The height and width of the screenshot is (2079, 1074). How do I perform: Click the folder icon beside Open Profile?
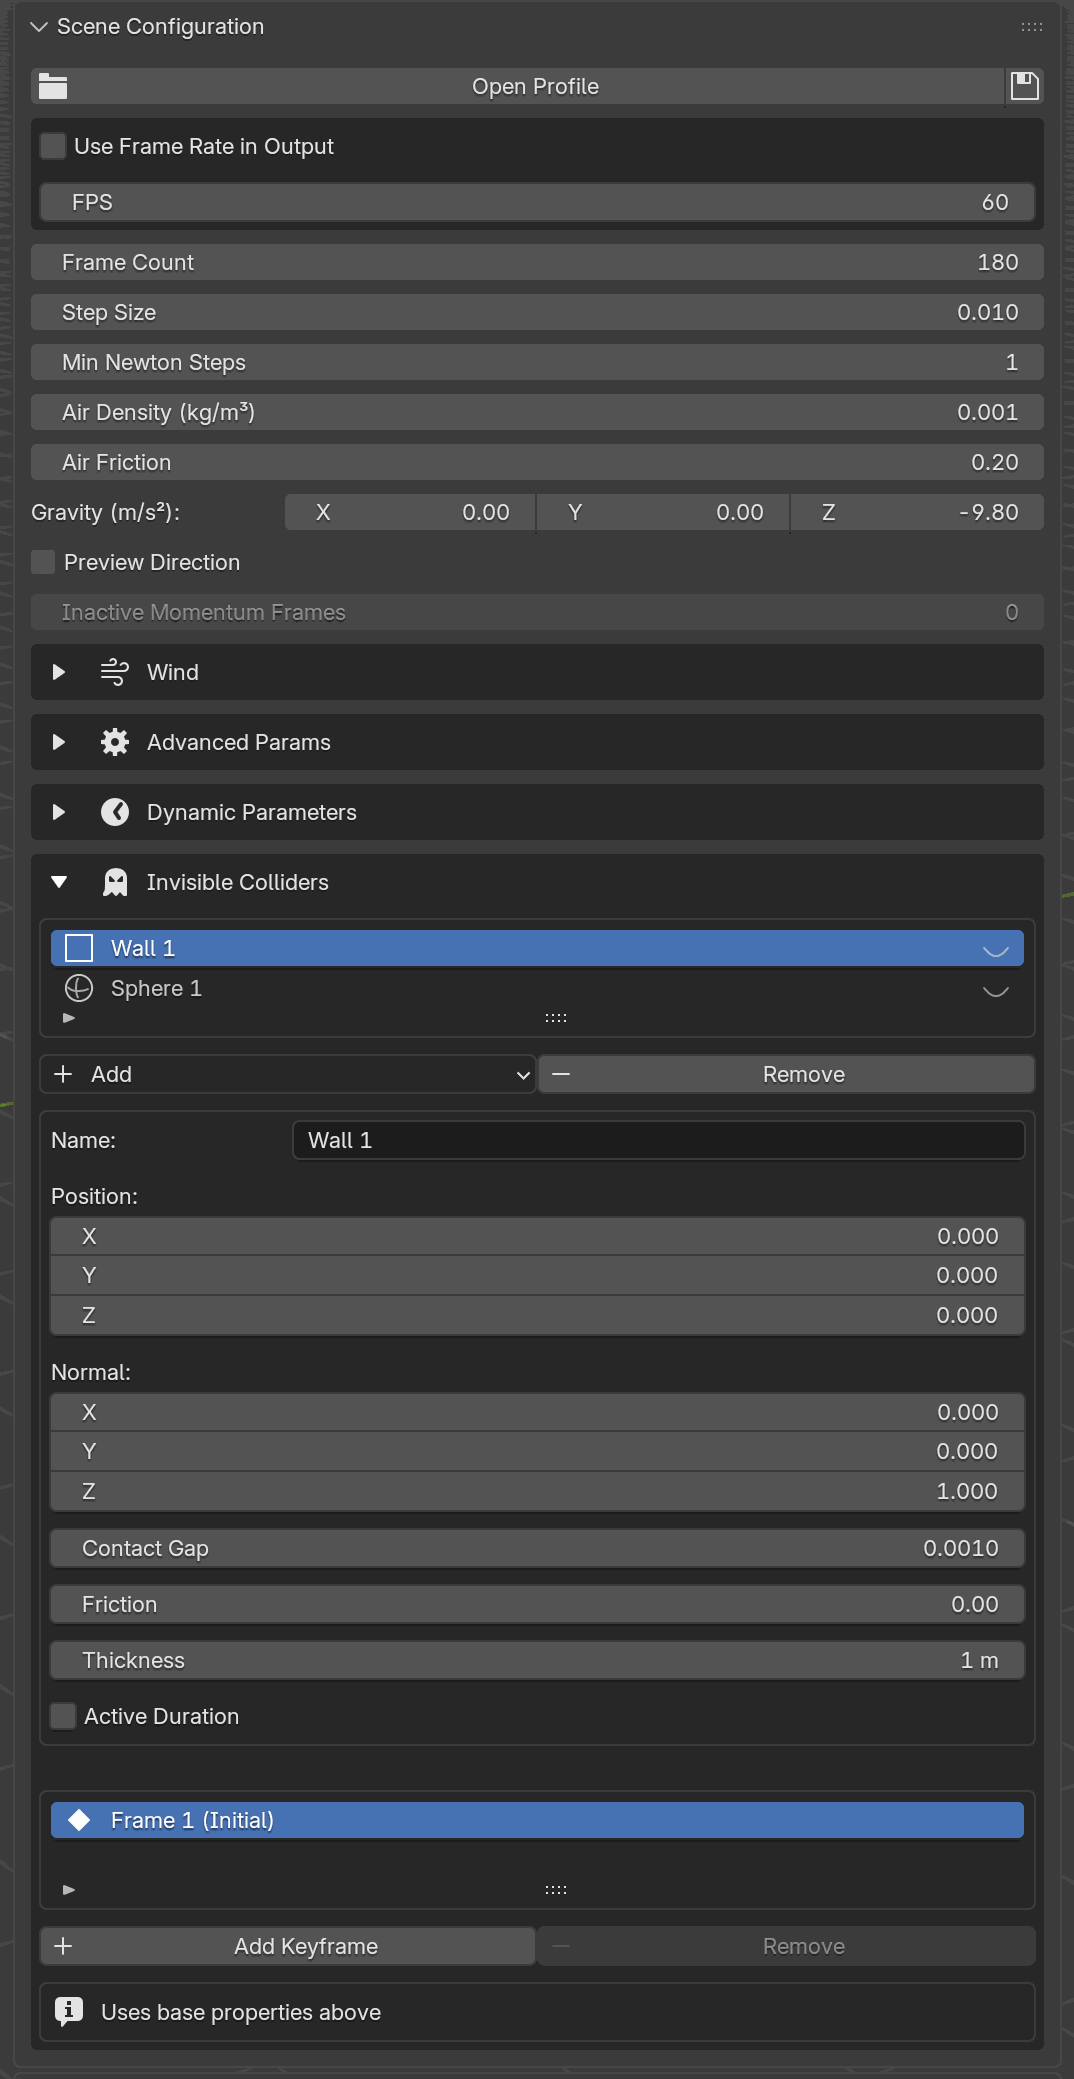[53, 87]
